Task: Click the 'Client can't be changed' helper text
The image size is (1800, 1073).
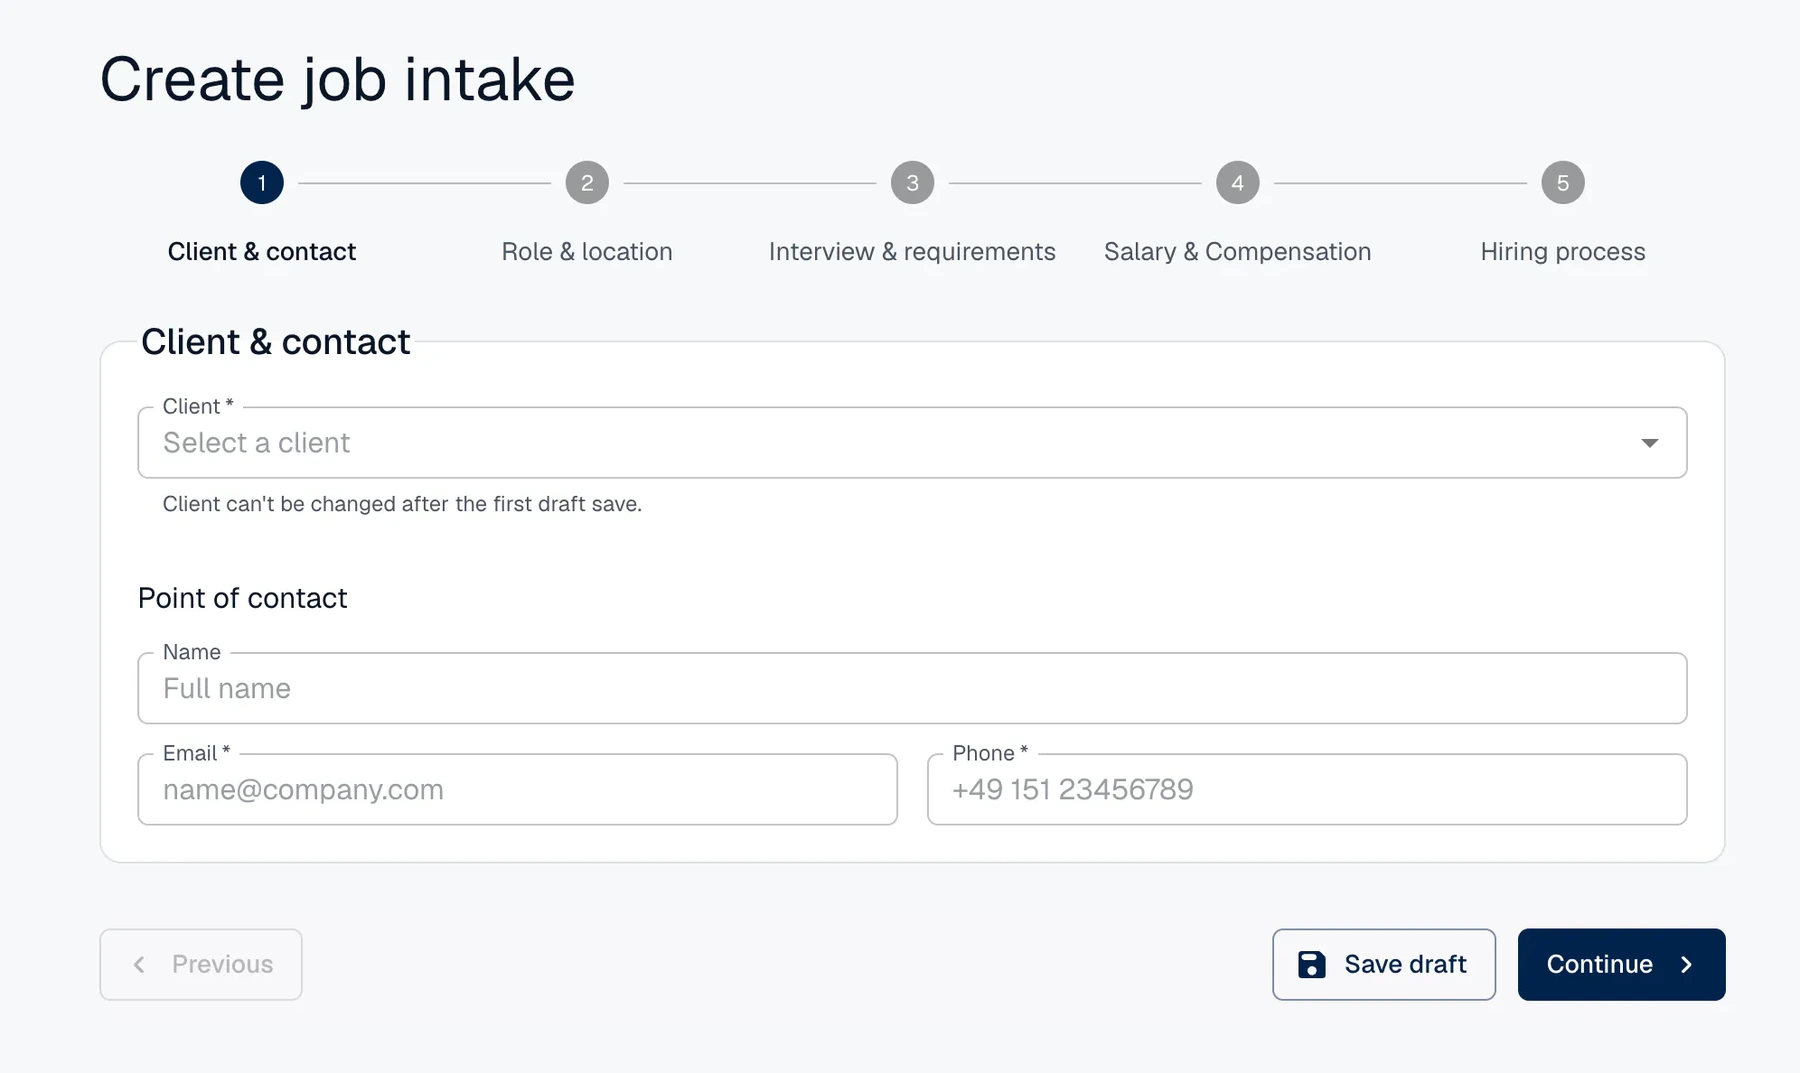Action: (x=402, y=504)
